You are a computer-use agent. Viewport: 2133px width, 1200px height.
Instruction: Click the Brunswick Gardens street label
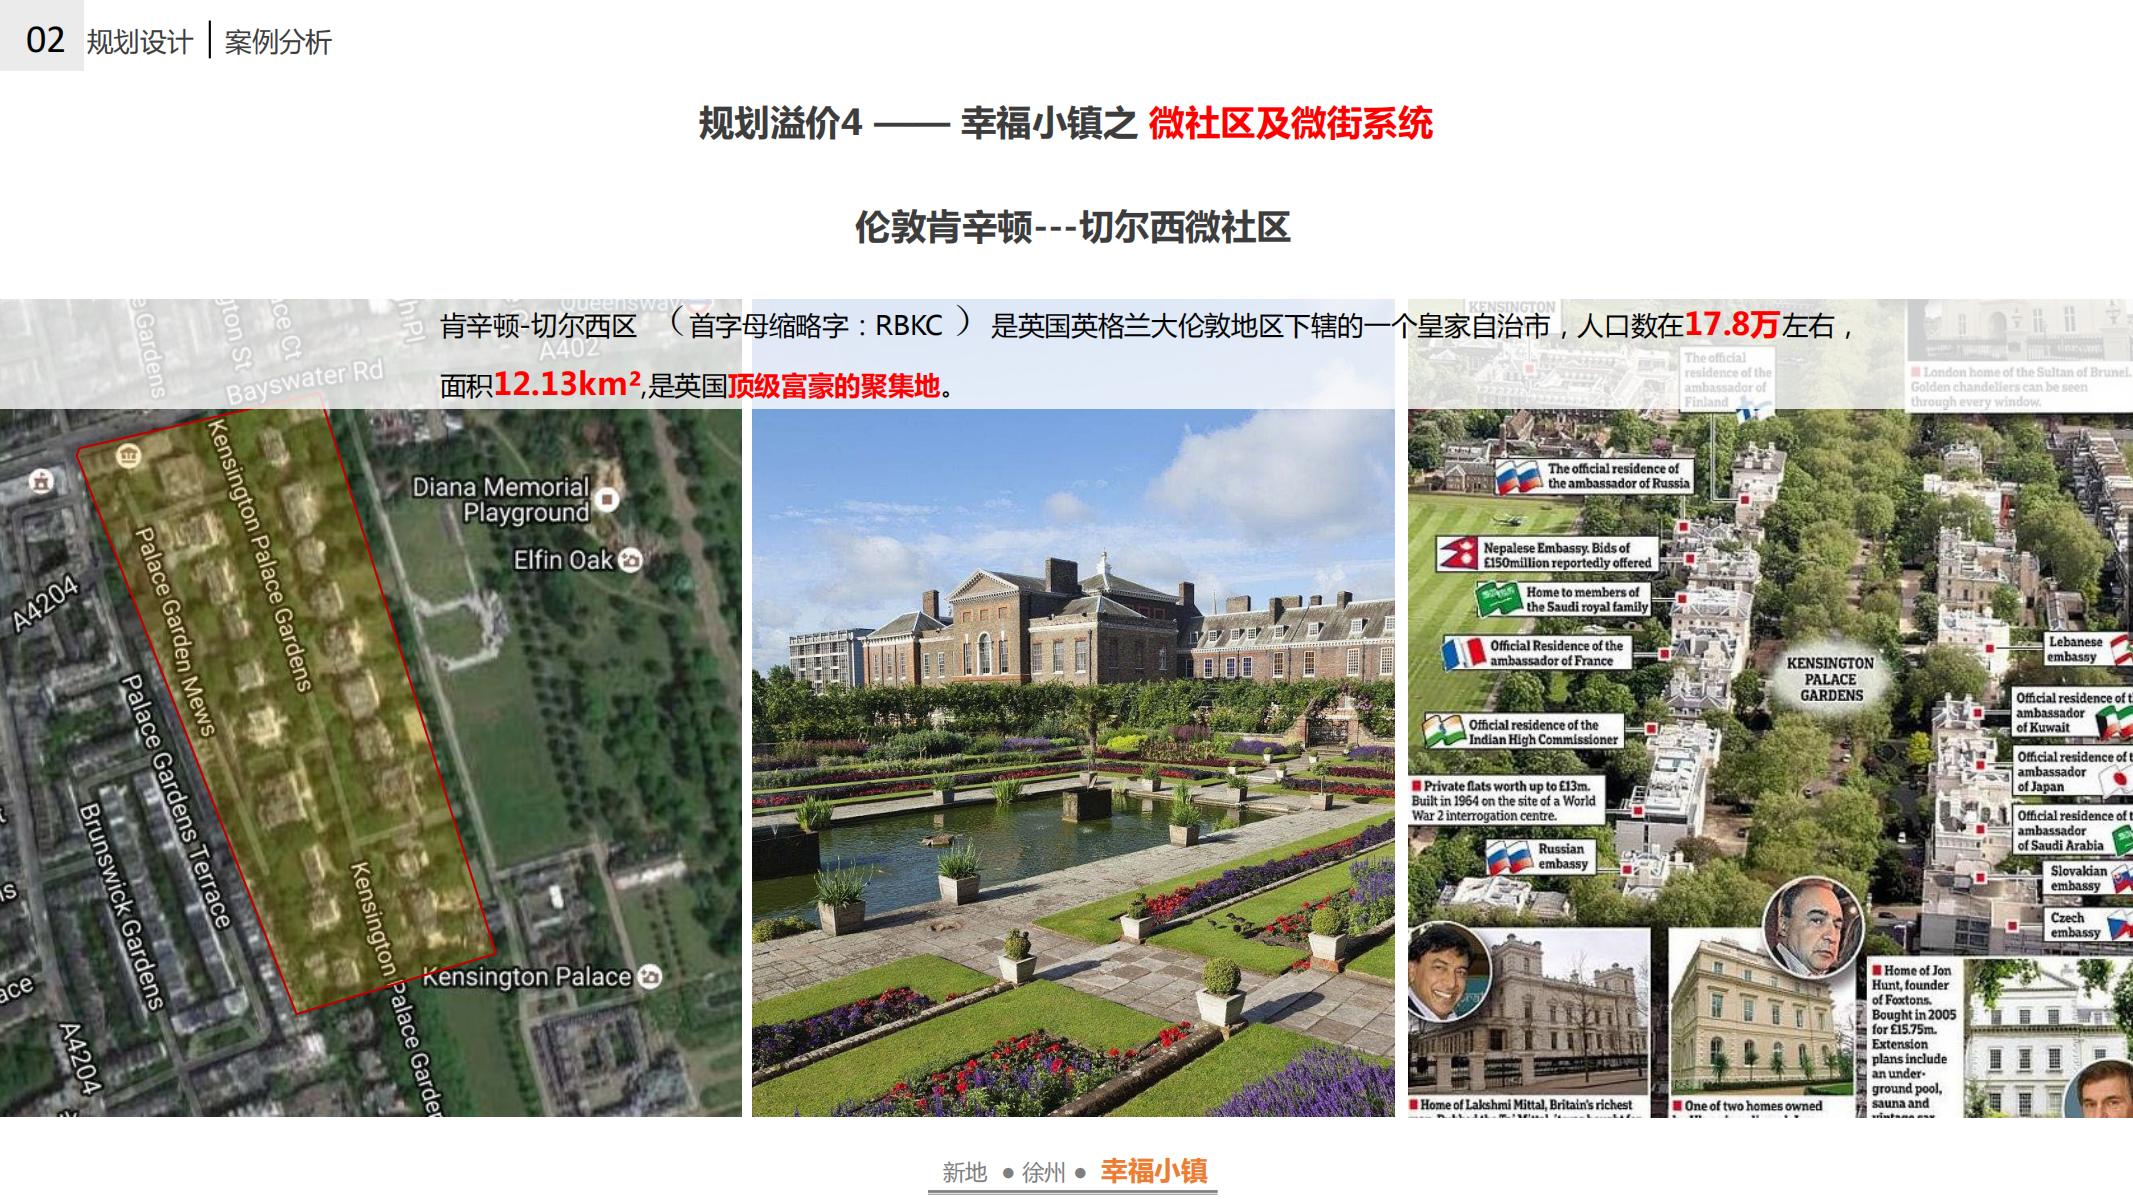[x=122, y=905]
